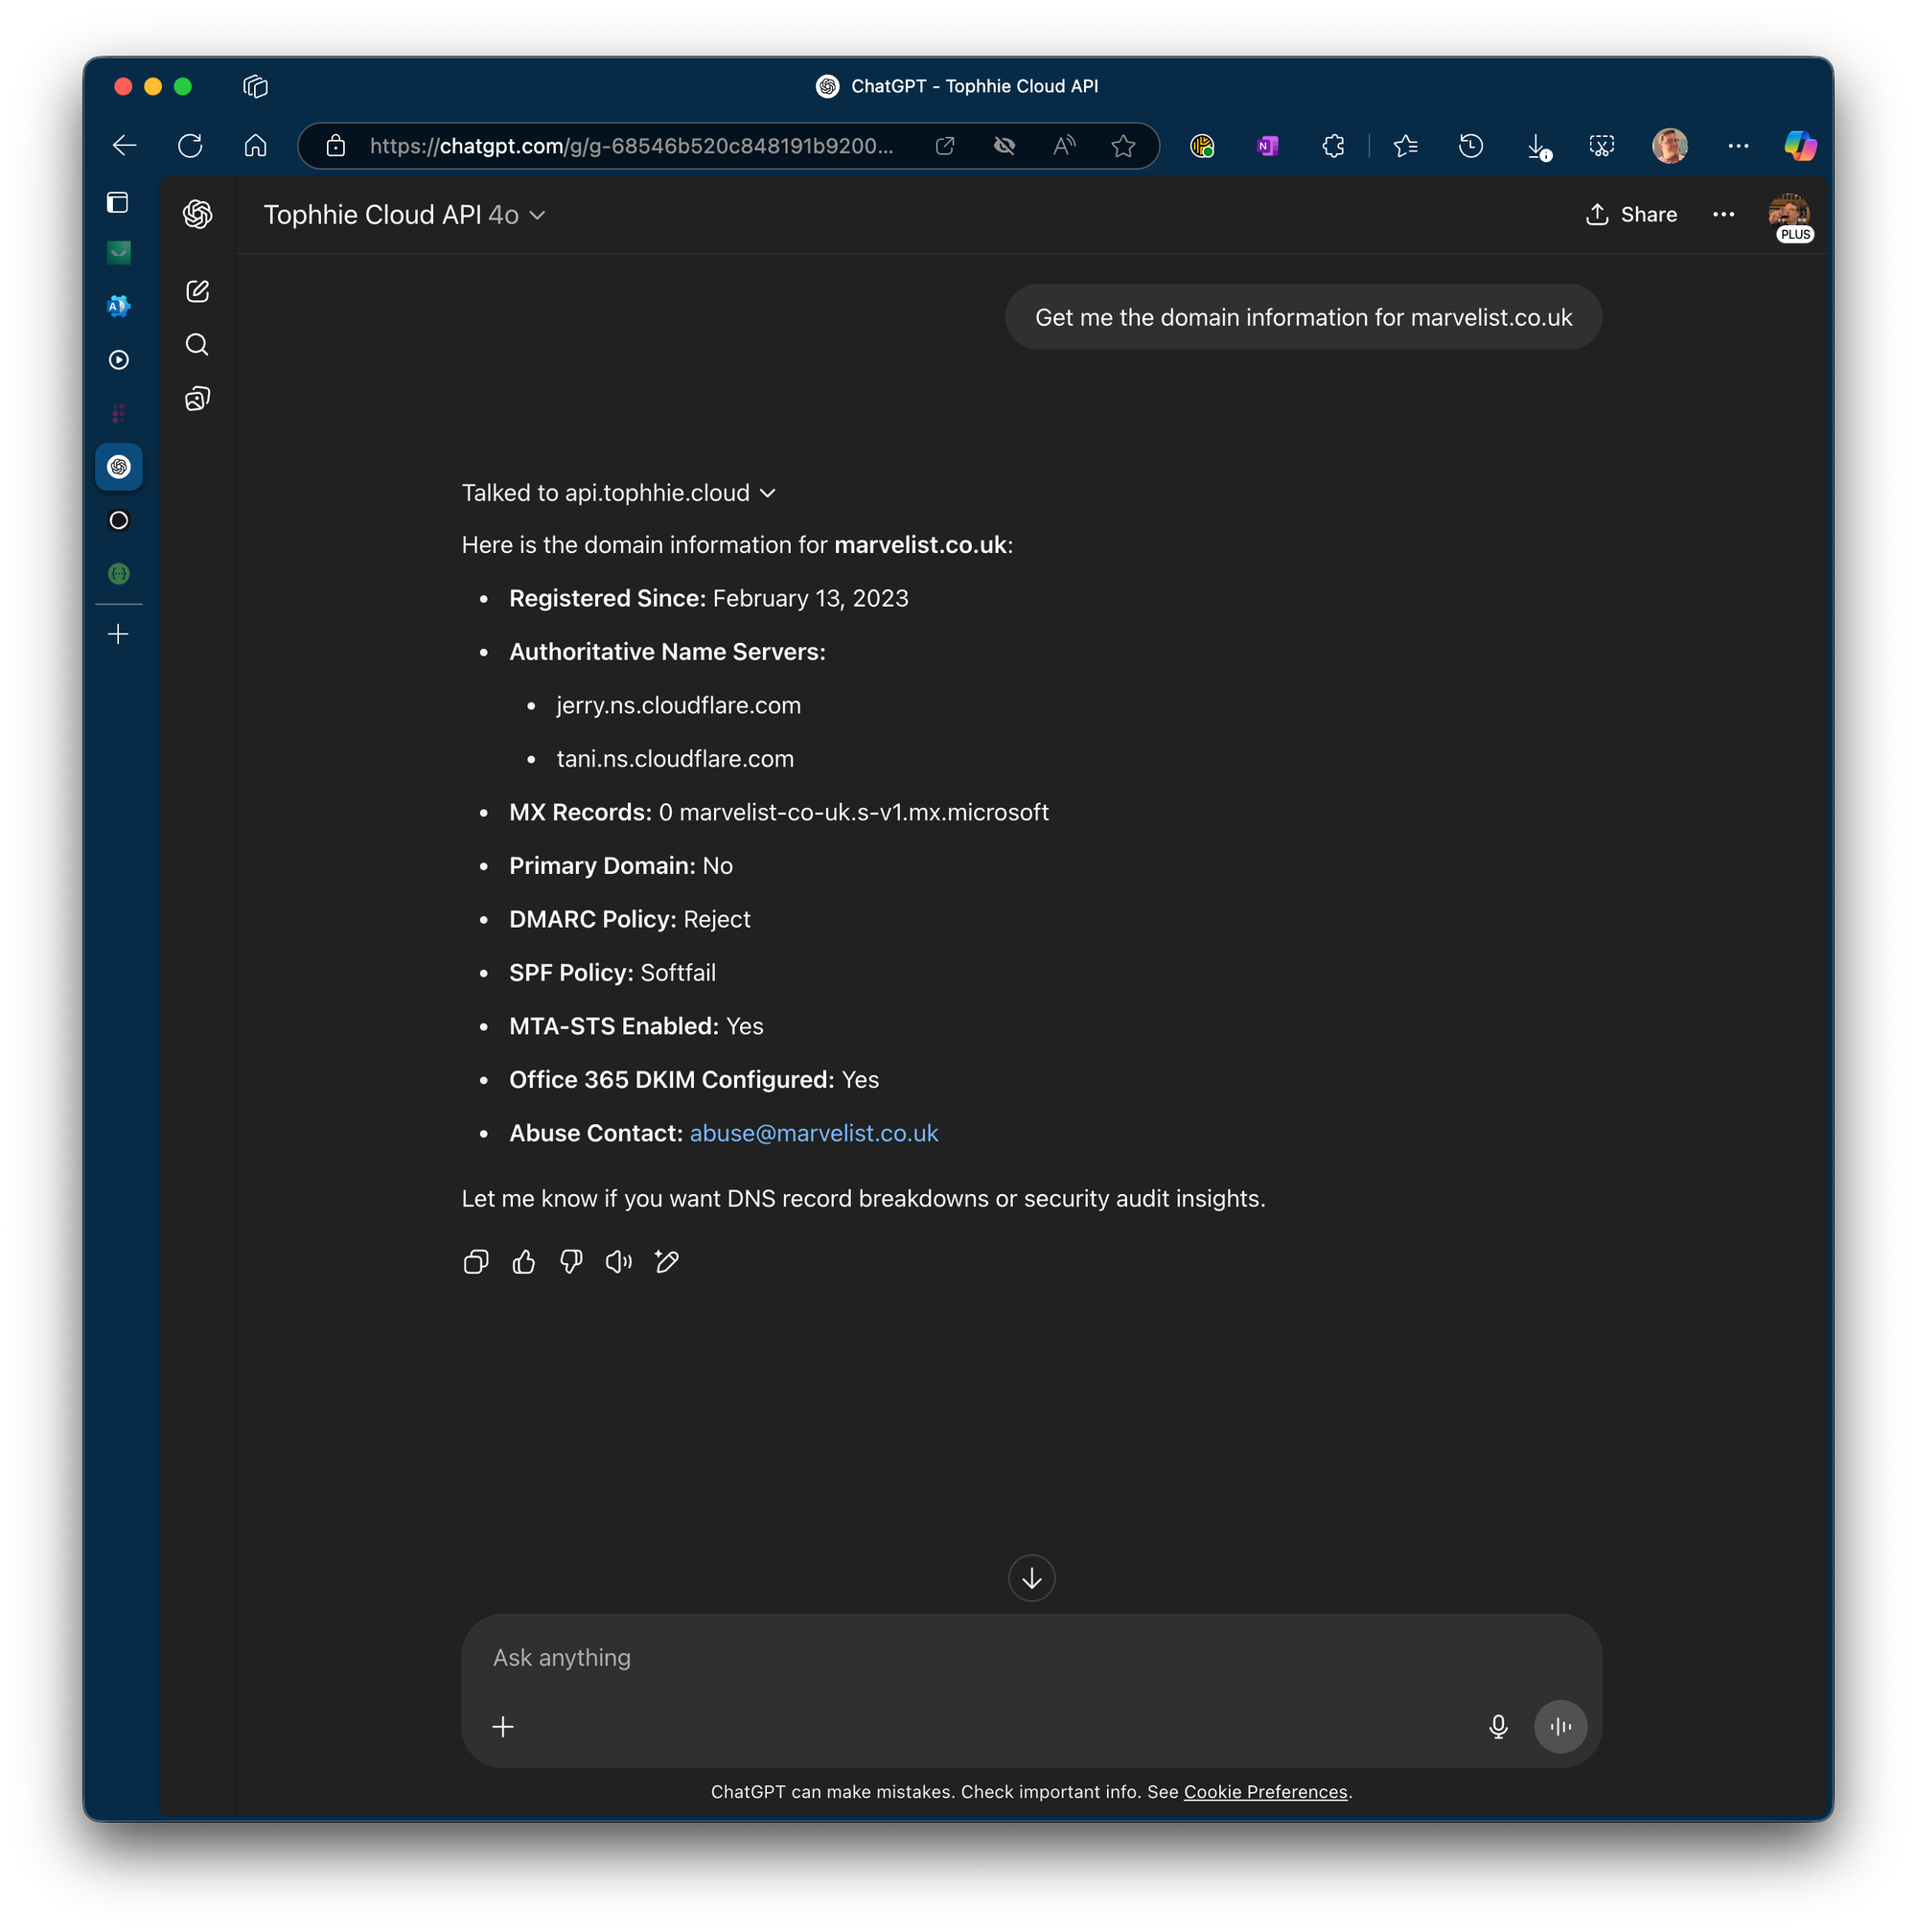Expand Talked to api.tophhie.cloud details
Image resolution: width=1917 pixels, height=1932 pixels.
pos(619,493)
